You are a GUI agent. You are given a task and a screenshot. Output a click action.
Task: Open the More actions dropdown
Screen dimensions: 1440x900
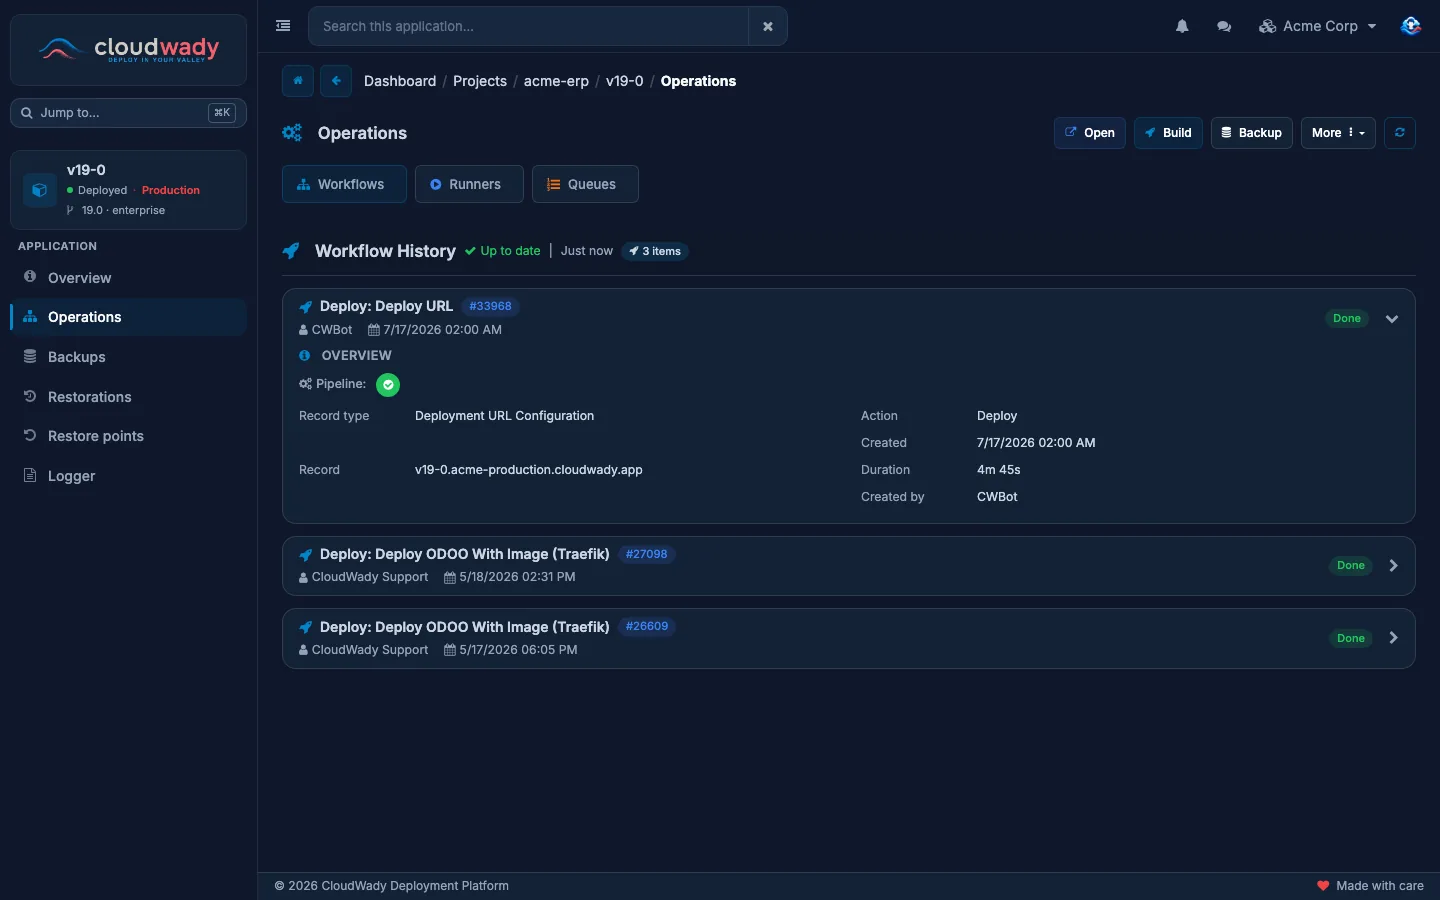[x=1338, y=133]
